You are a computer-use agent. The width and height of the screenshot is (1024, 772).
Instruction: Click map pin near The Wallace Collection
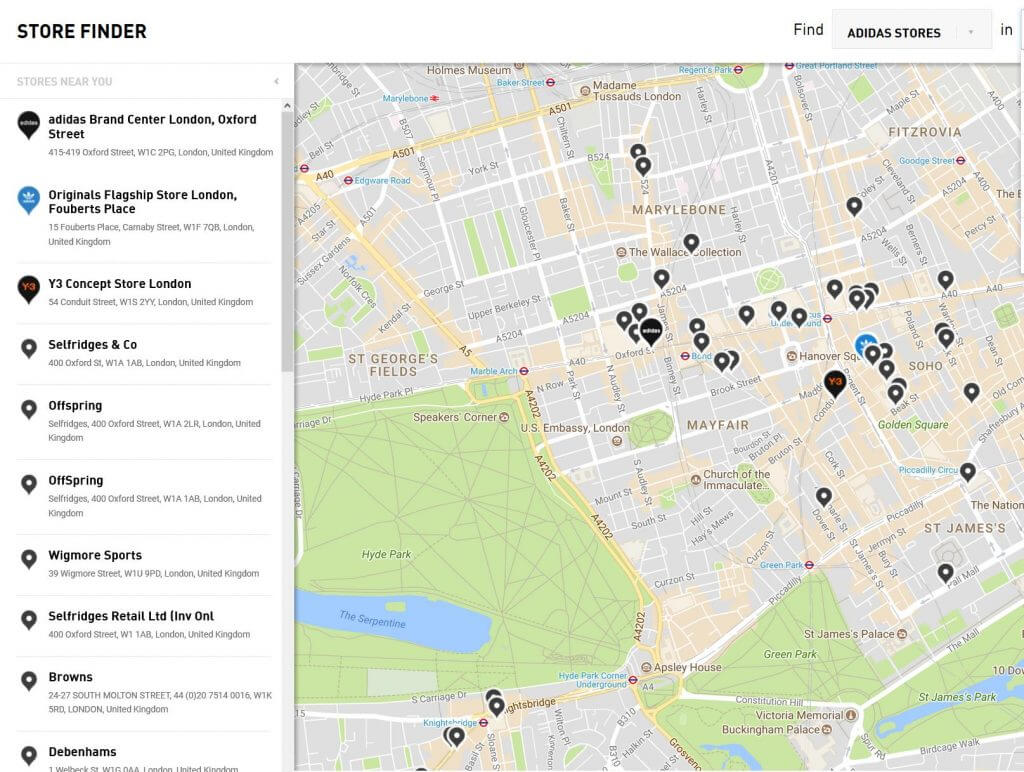tap(691, 245)
